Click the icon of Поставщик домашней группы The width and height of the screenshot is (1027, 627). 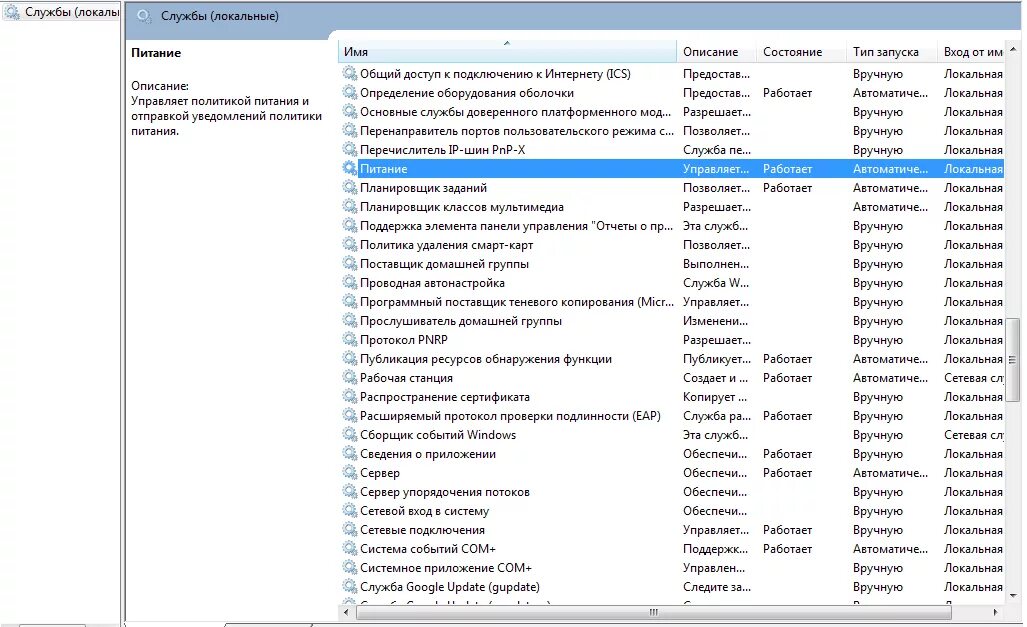tap(350, 263)
